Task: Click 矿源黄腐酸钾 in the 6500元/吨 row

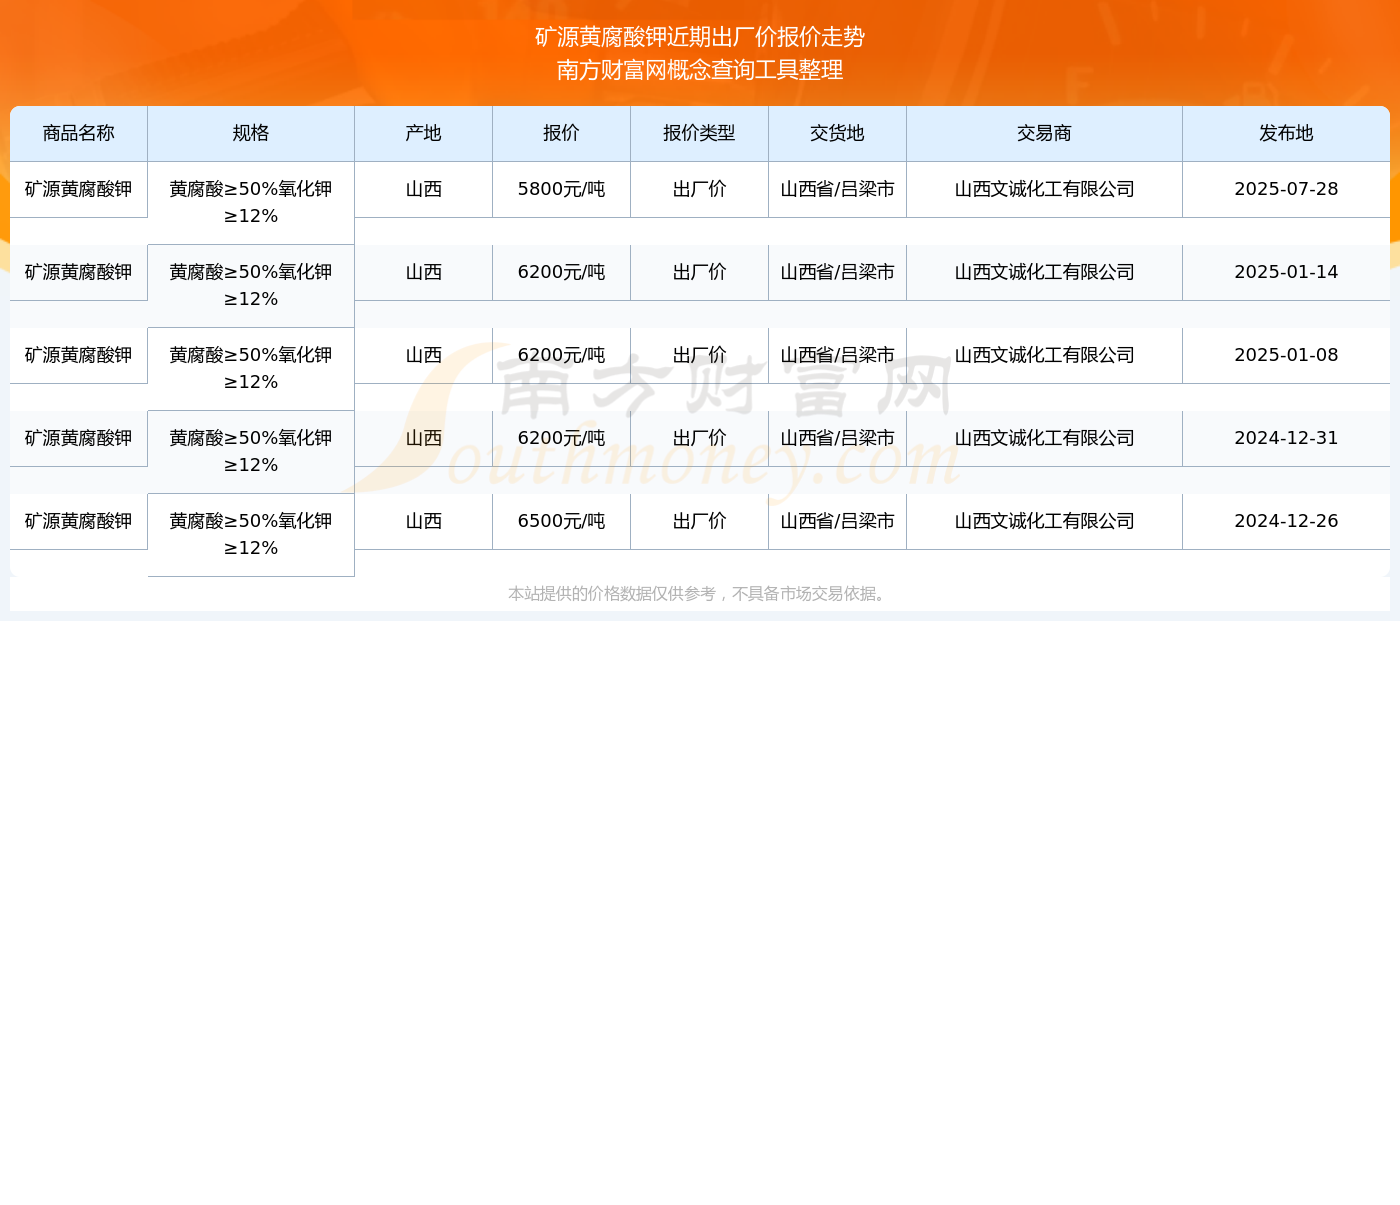Action: 79,521
